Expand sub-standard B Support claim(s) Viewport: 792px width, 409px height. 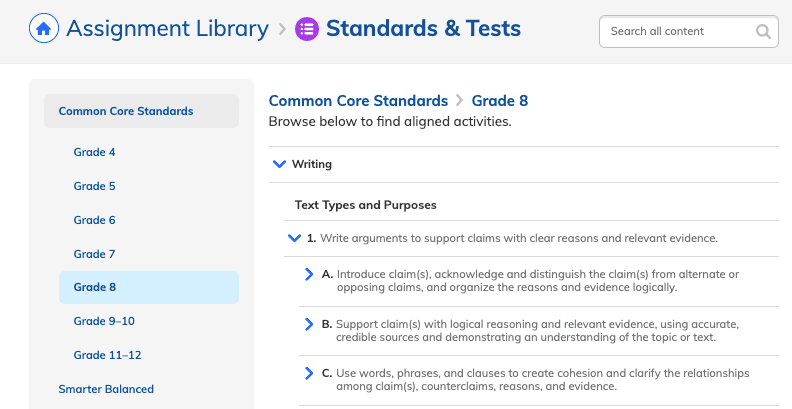[x=309, y=324]
